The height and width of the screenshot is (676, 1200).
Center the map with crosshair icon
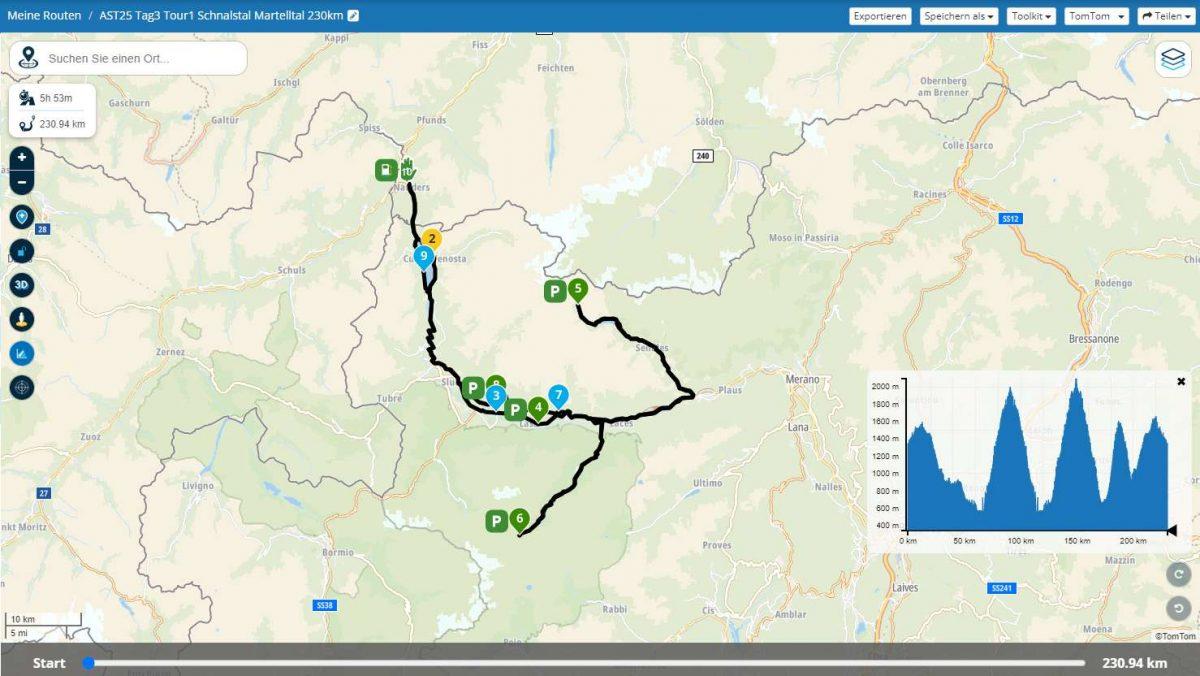click(x=22, y=387)
